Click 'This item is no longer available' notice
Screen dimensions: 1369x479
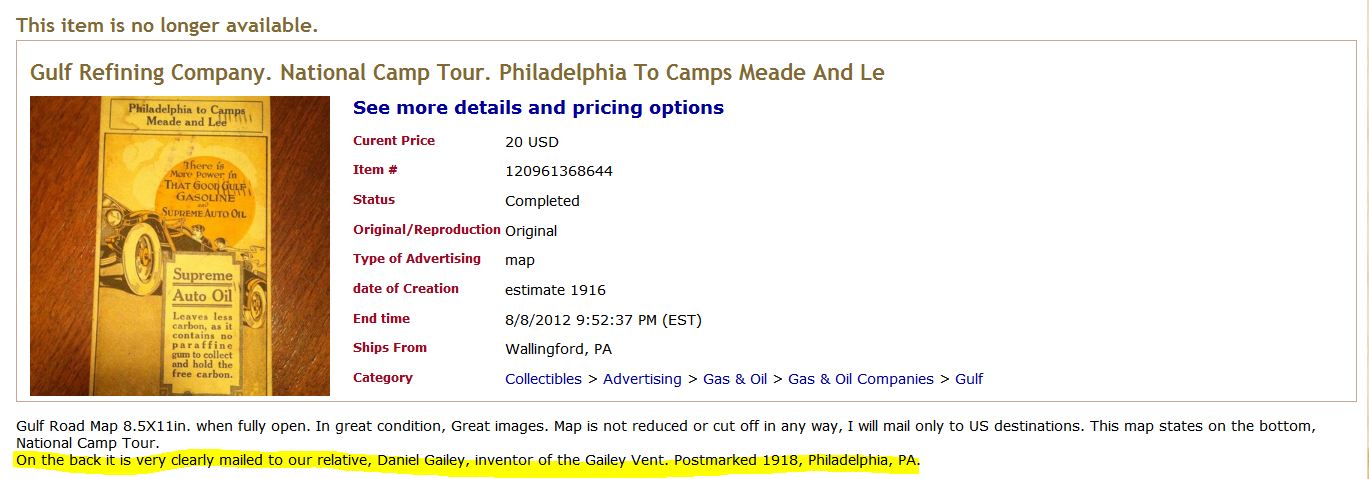point(167,26)
